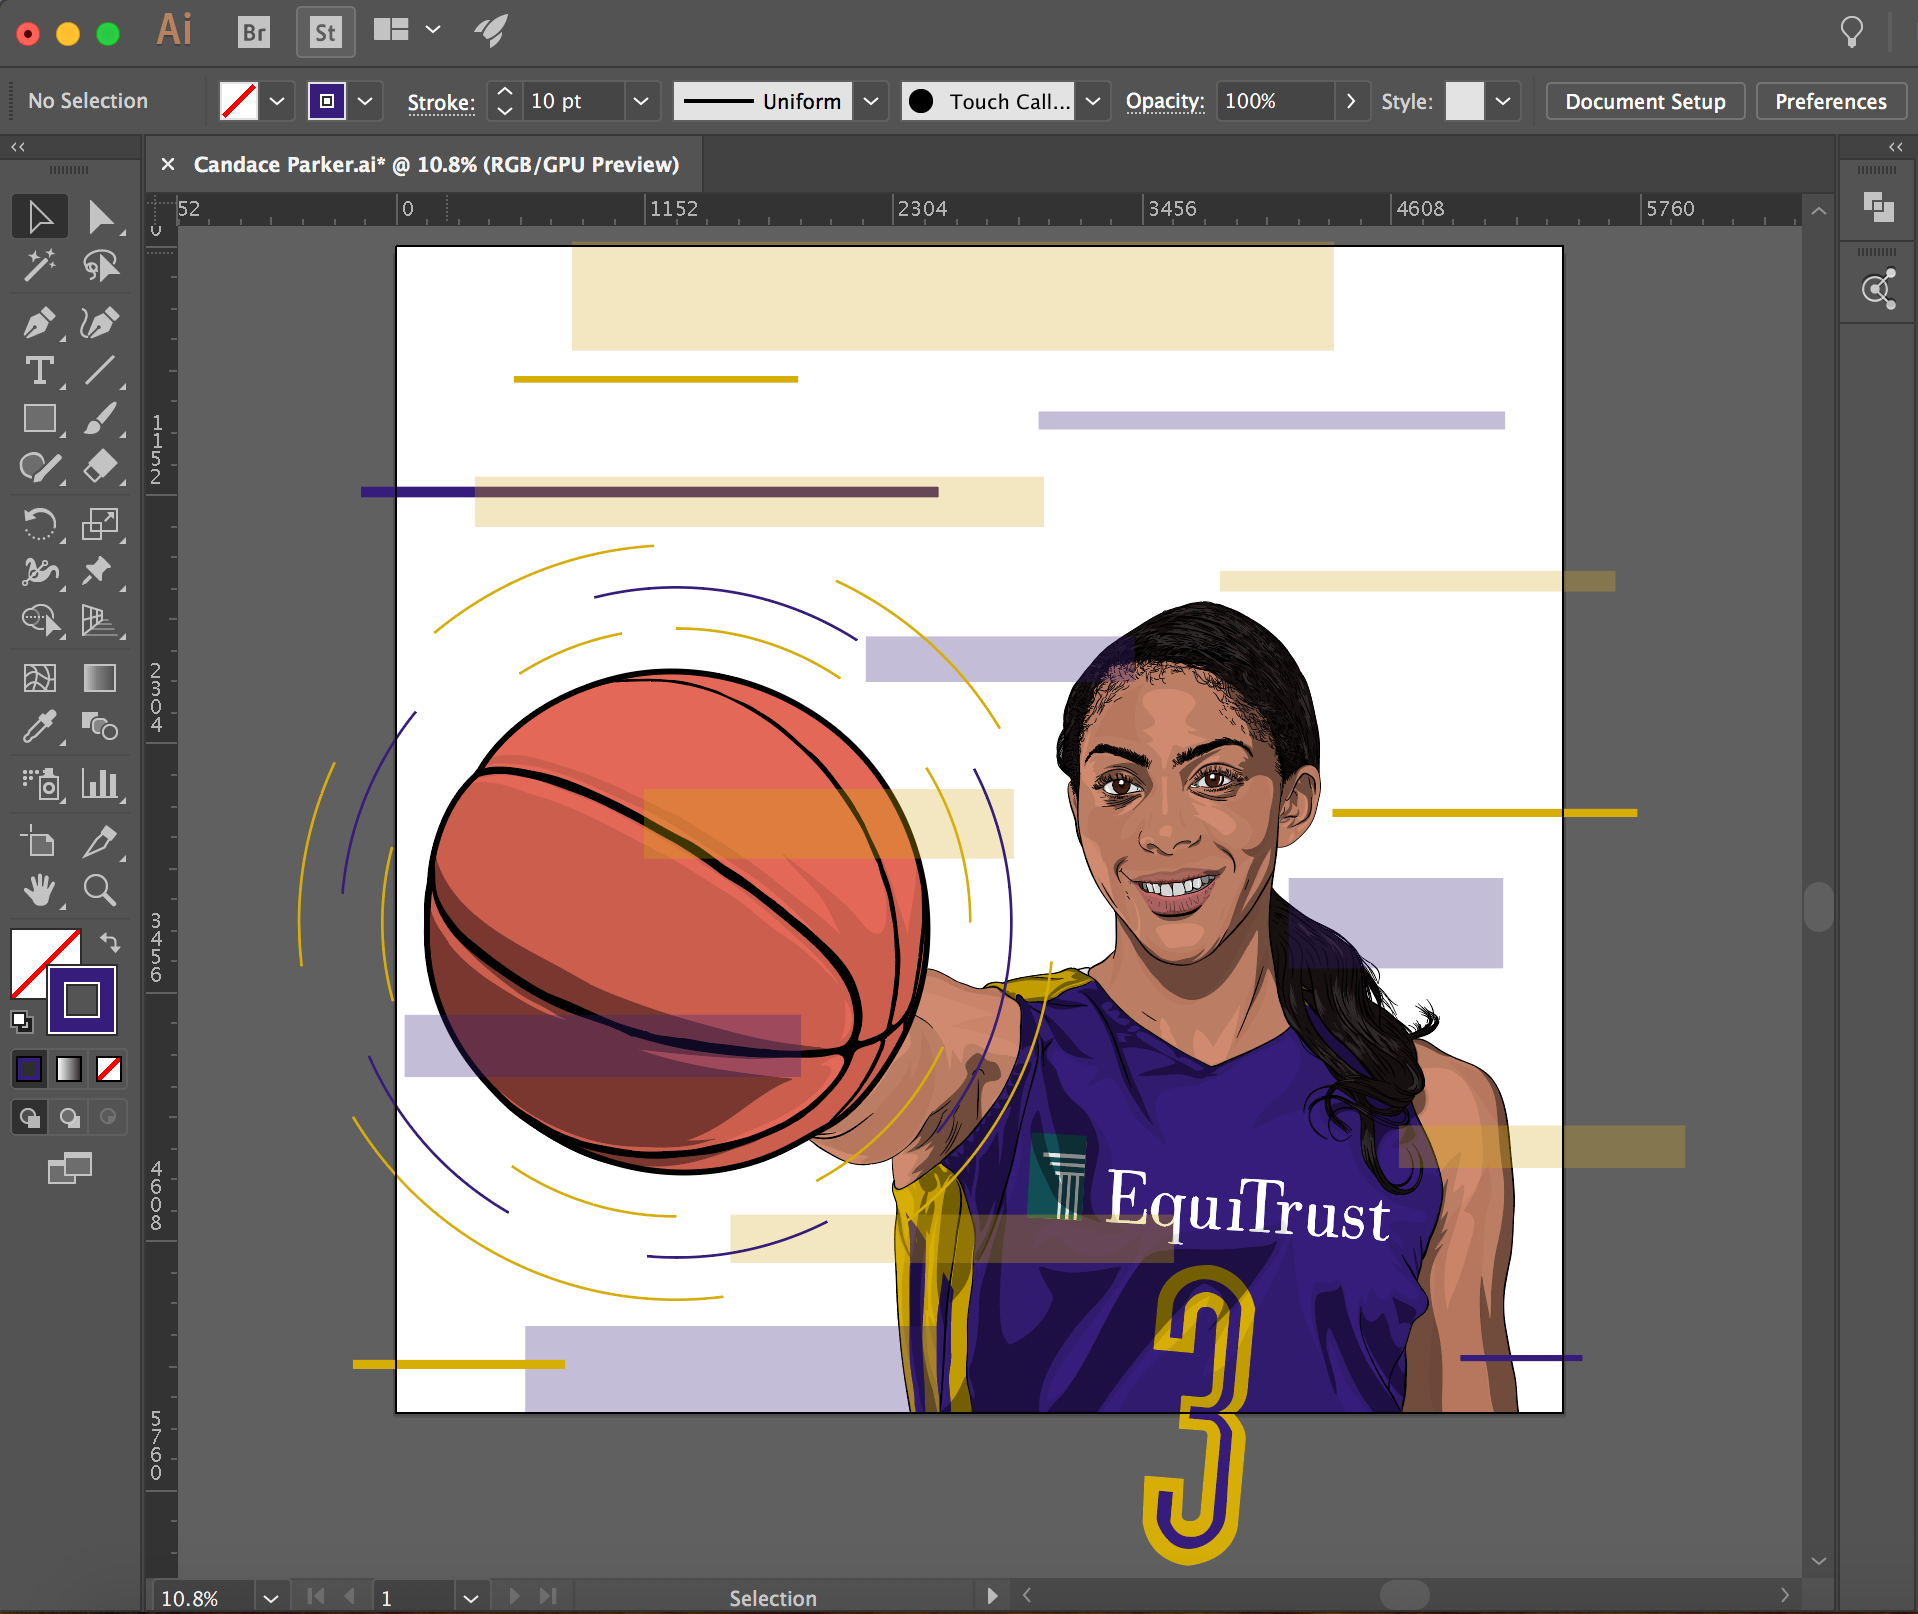
Task: Enable Draw Behind mode
Action: click(69, 1117)
